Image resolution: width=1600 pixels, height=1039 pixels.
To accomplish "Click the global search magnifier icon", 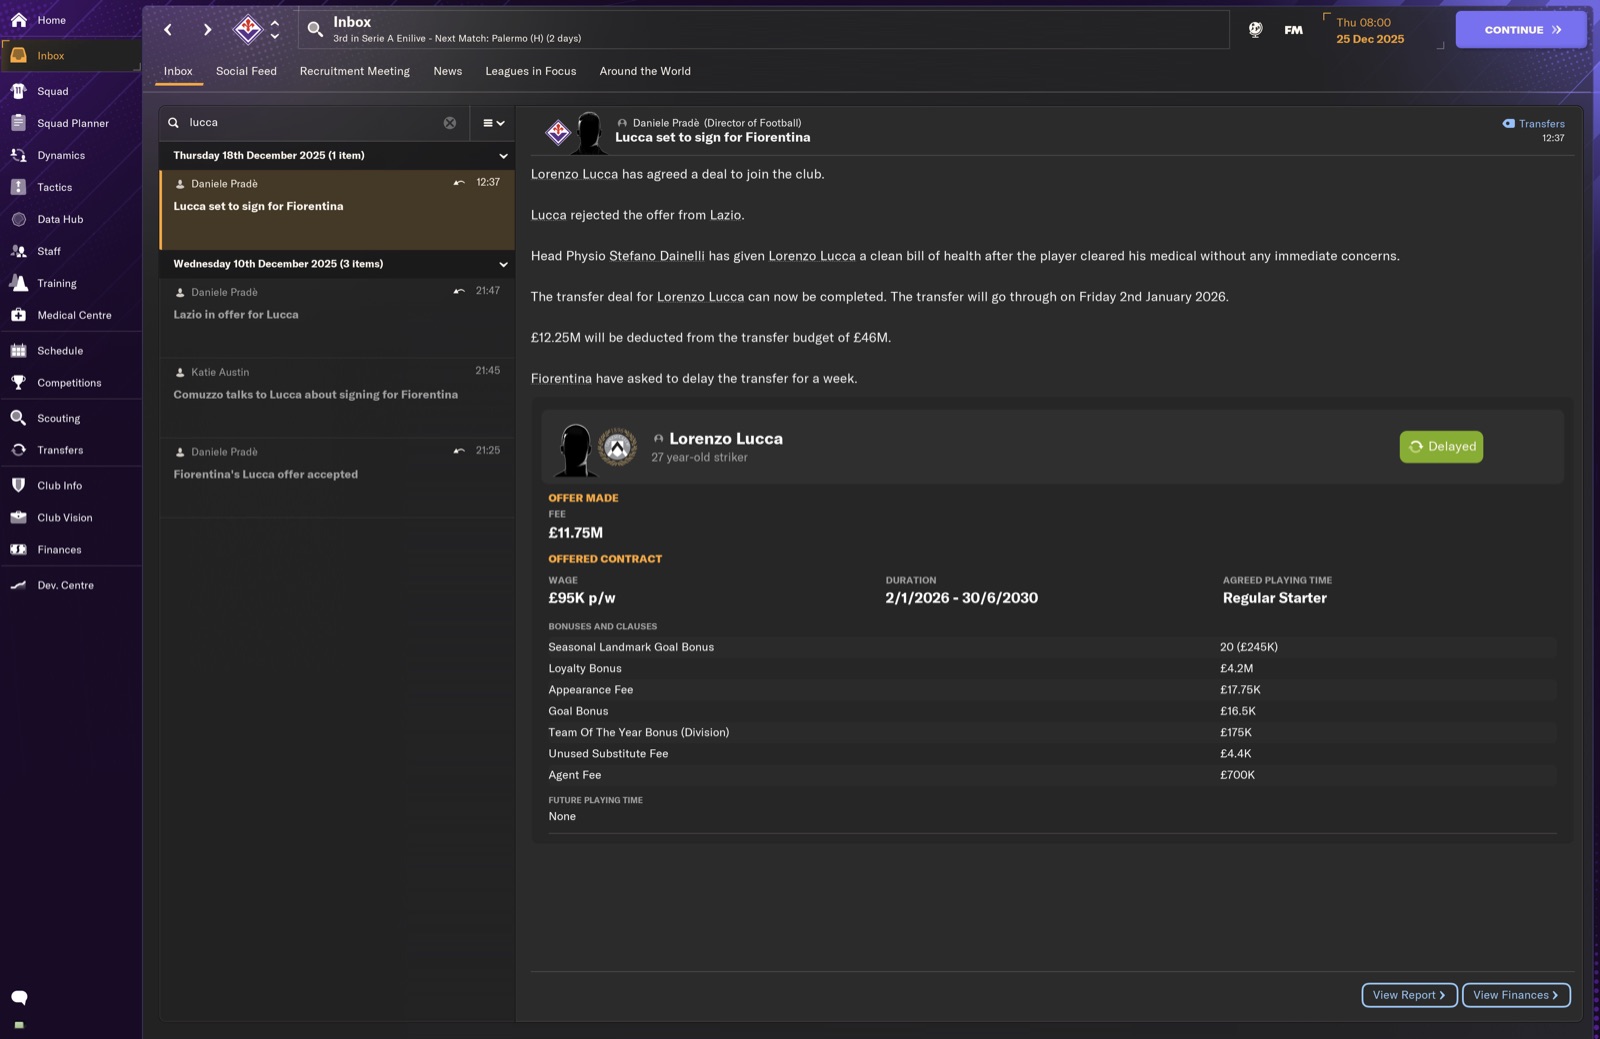I will [315, 30].
